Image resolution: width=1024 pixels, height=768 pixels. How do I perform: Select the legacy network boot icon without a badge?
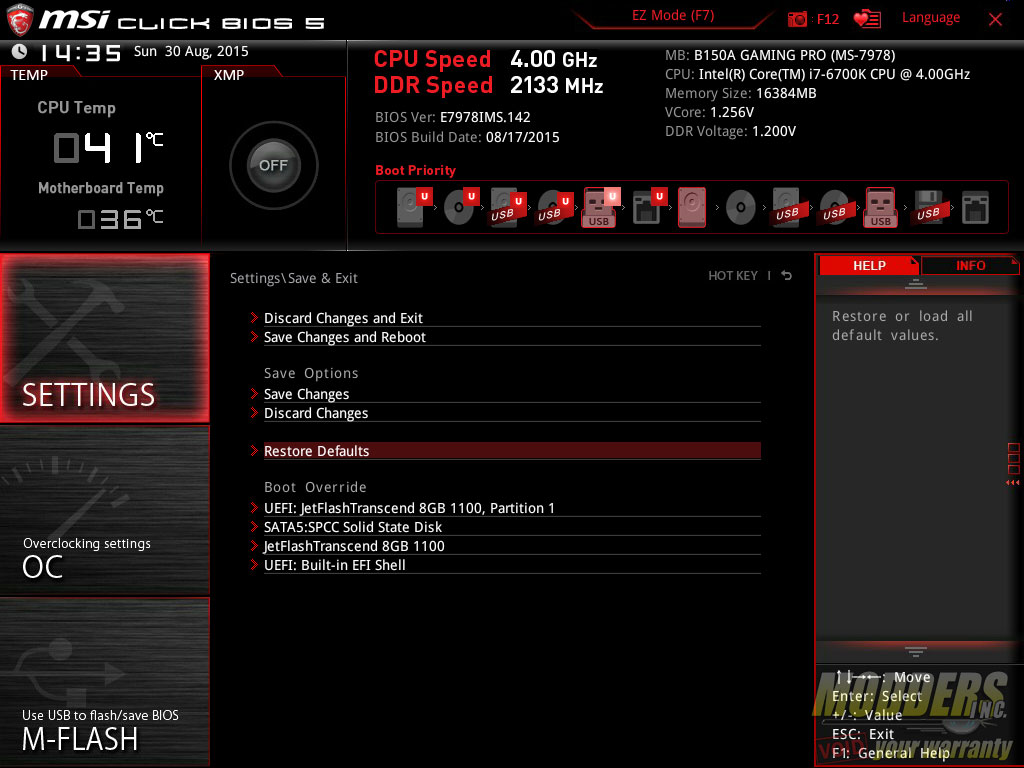976,208
